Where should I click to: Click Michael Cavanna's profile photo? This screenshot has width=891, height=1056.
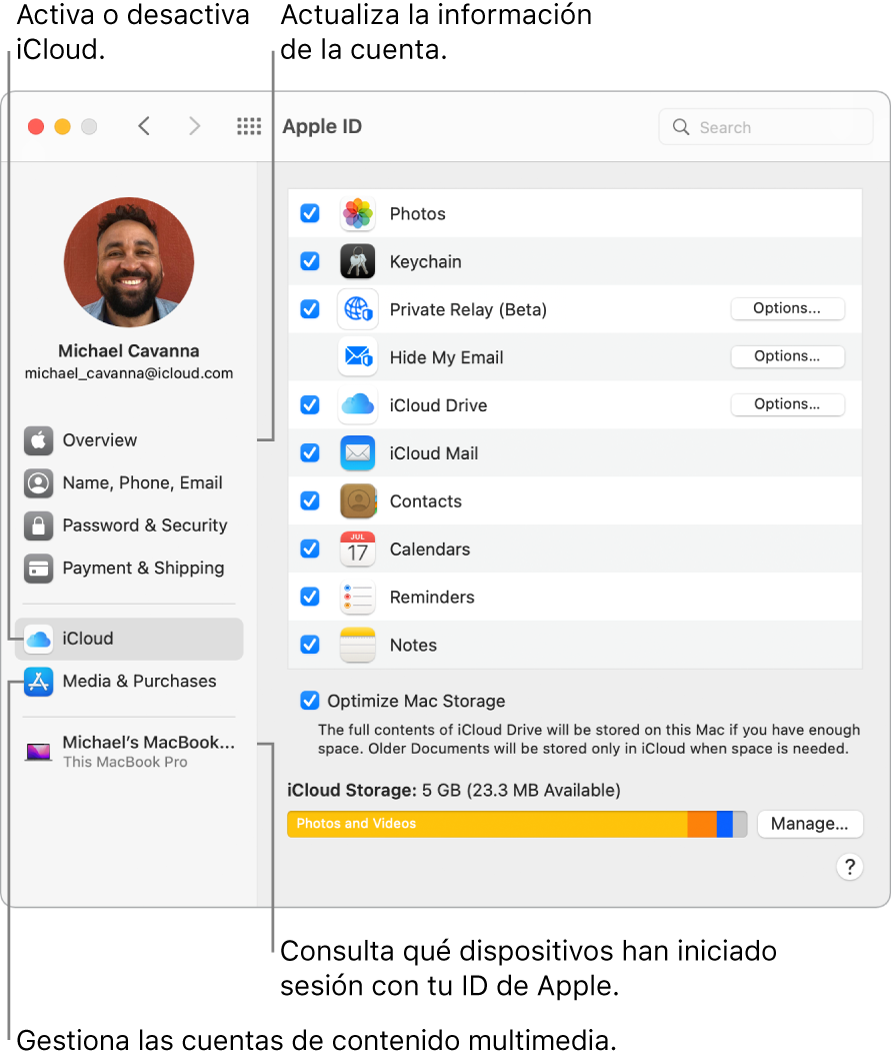(129, 262)
